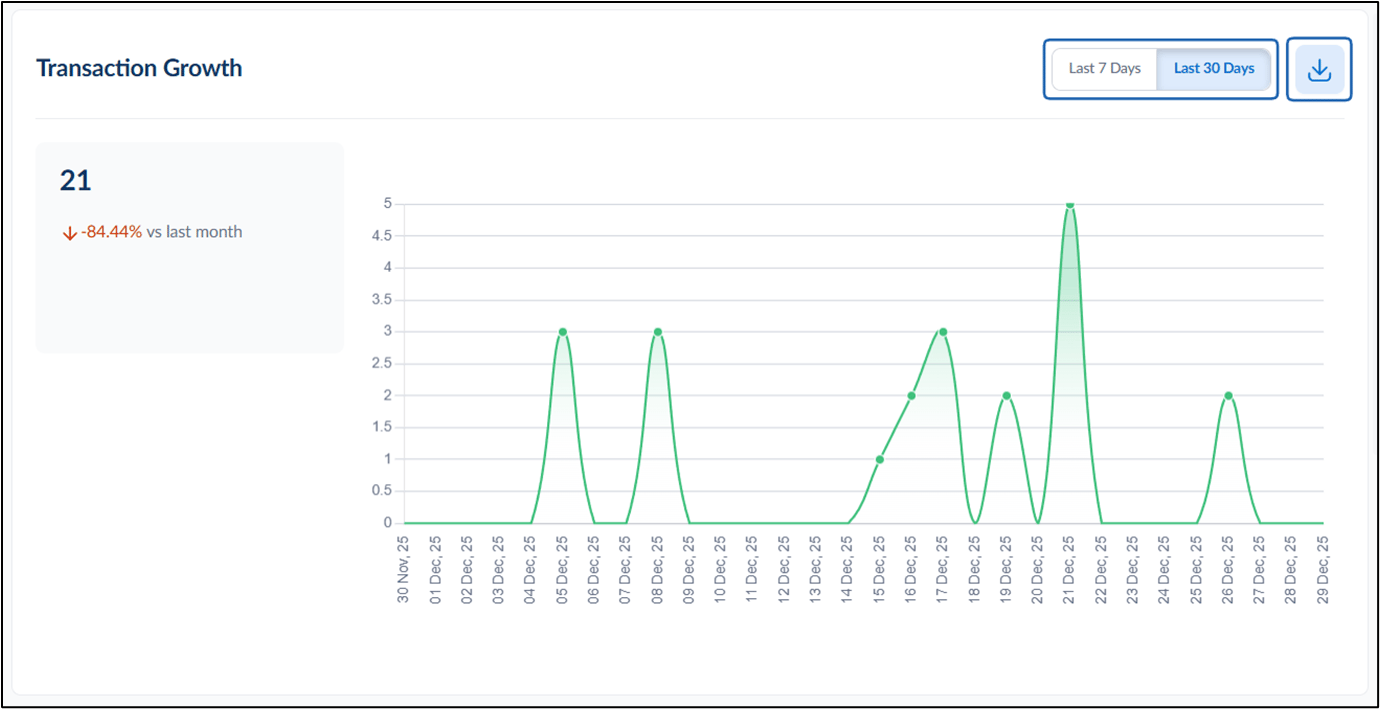Click the 0.5 y-axis label
This screenshot has height=709, width=1380.
point(381,491)
